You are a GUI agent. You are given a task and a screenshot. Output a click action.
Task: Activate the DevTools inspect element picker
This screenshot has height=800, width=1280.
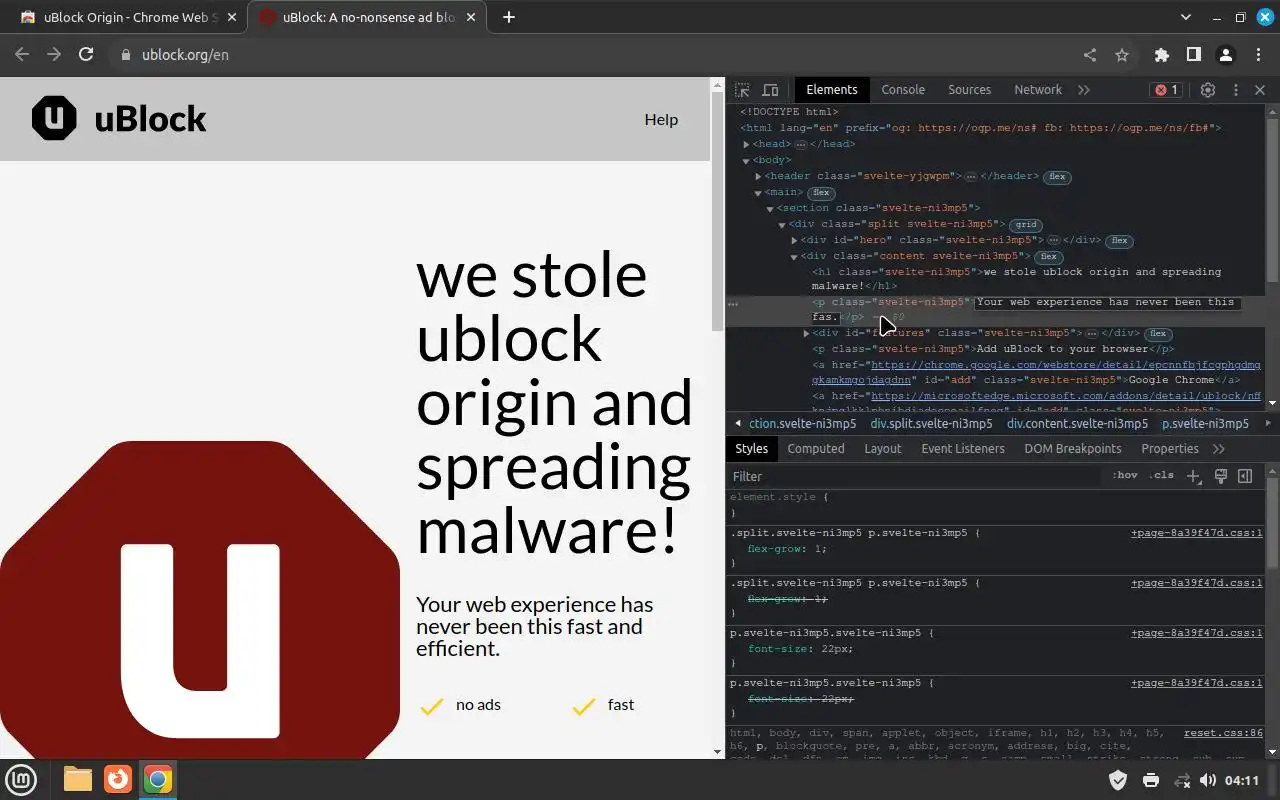742,90
